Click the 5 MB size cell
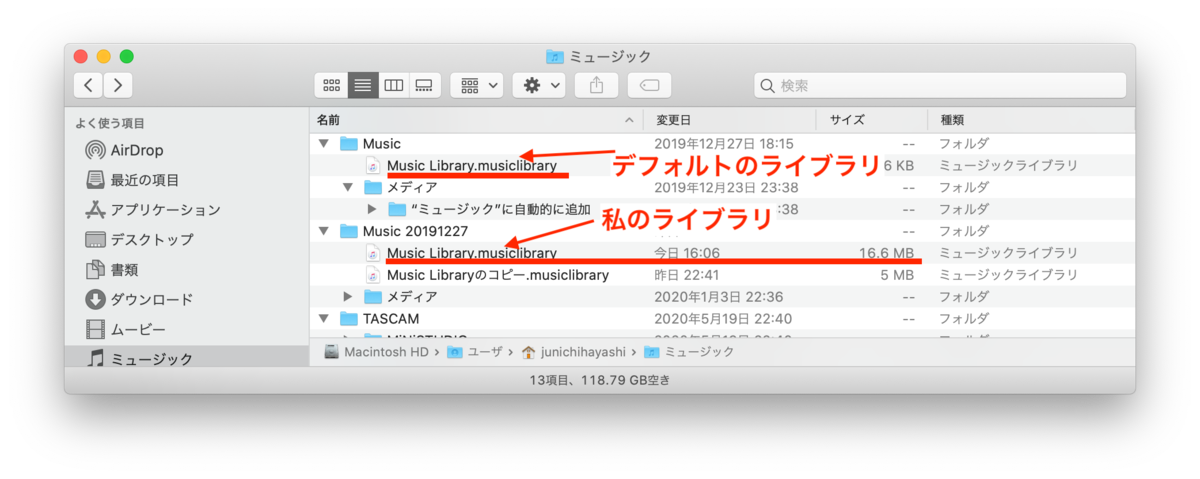Screen dimensions: 1200x479 point(897,274)
